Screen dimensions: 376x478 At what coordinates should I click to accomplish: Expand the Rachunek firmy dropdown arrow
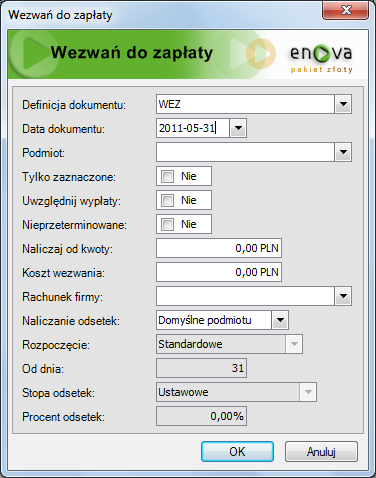click(343, 296)
